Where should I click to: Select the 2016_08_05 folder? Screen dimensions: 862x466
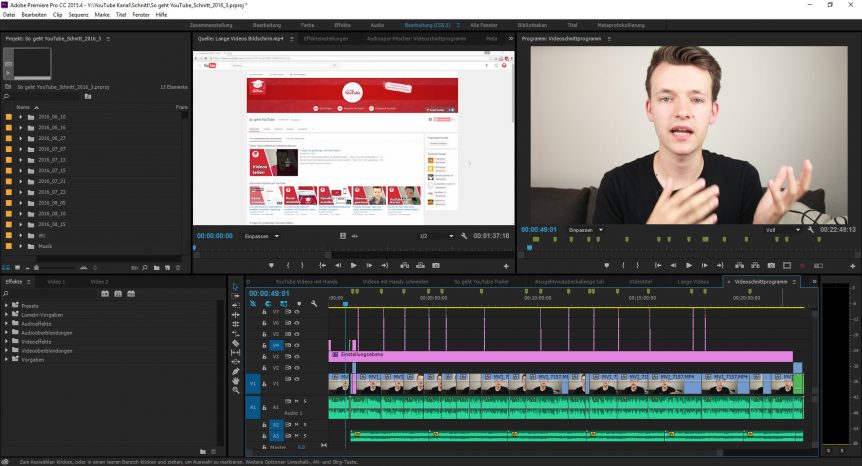pyautogui.click(x=52, y=203)
